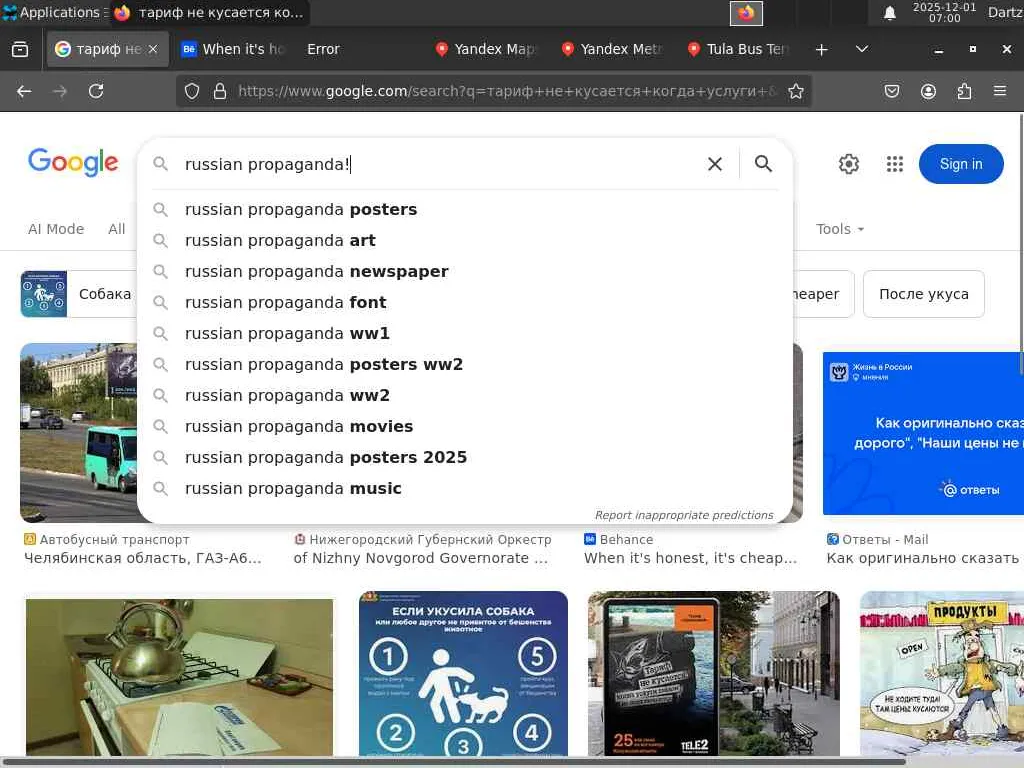Click Report inappropriate predictions link

pos(684,515)
